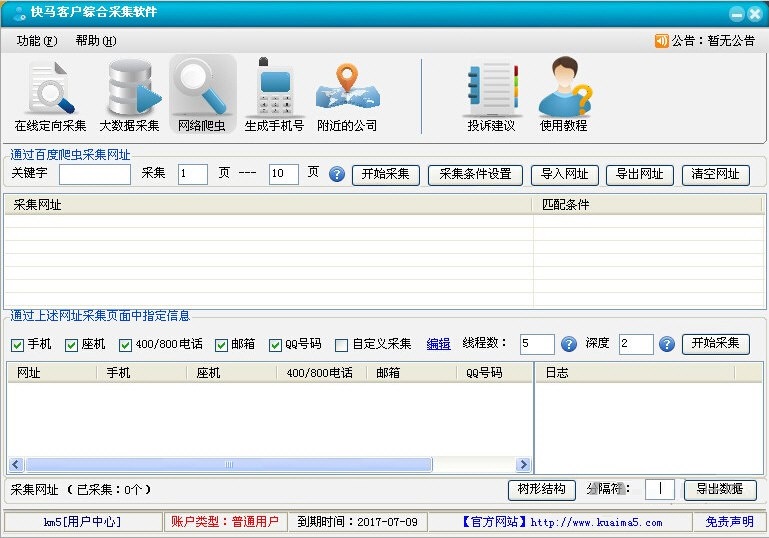The width and height of the screenshot is (769, 538).
Task: Click the 编辑 link
Action: click(x=438, y=344)
